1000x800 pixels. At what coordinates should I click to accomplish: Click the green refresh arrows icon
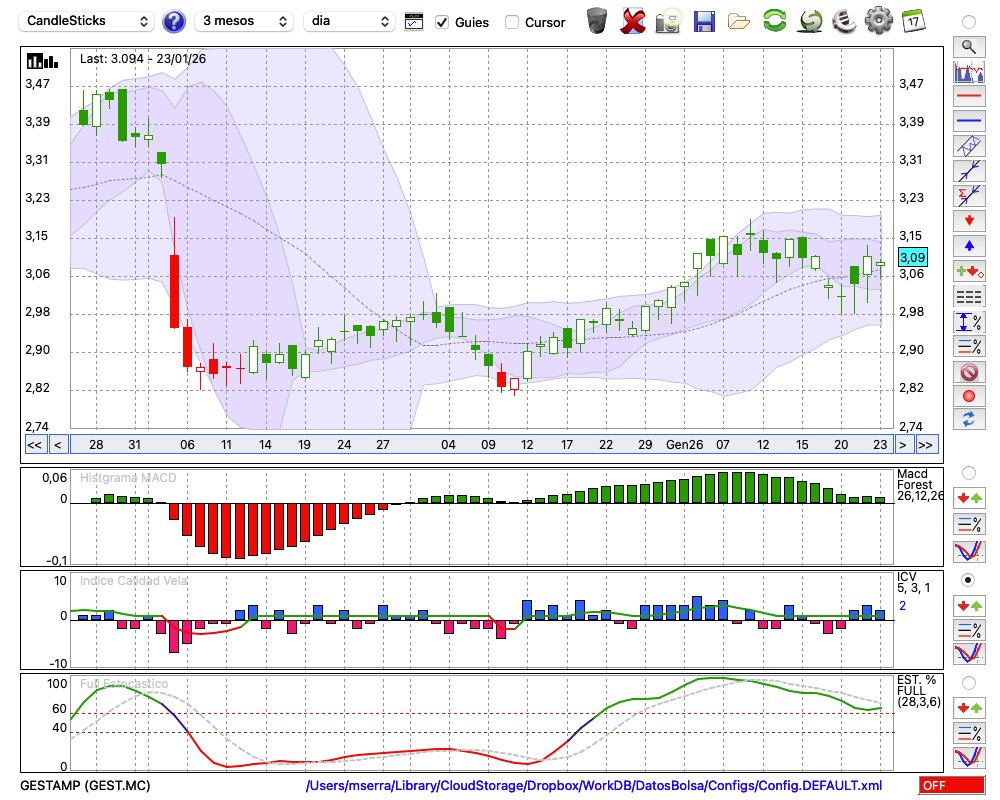[774, 20]
